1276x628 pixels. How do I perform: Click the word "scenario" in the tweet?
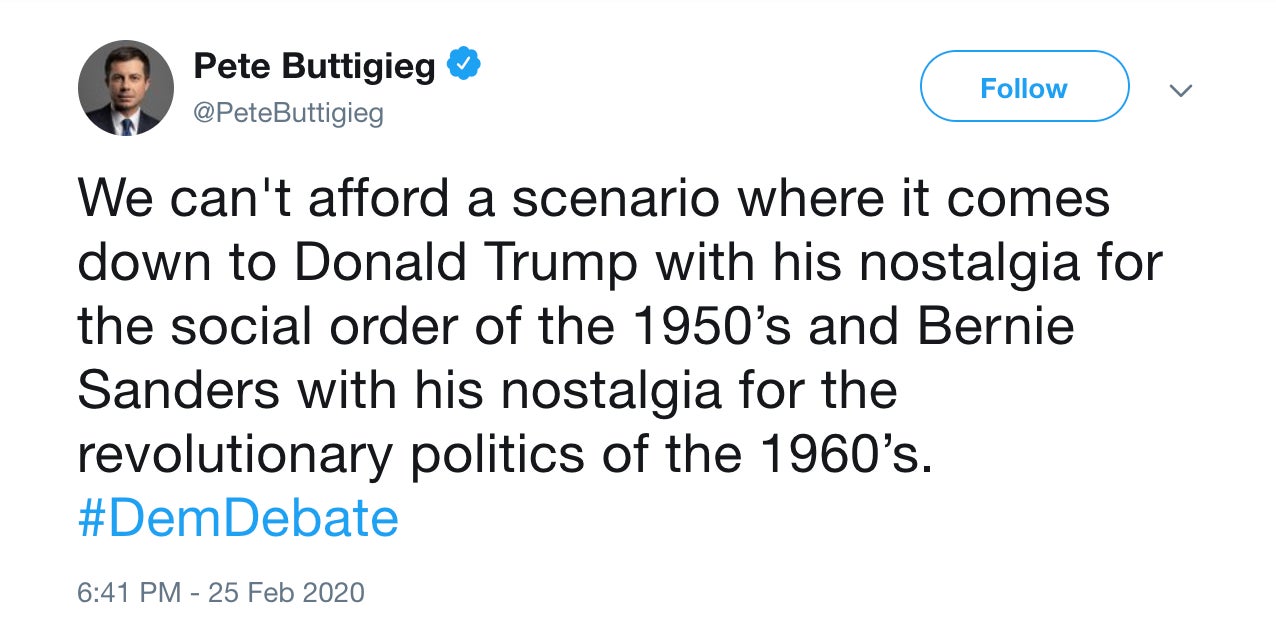pos(615,199)
